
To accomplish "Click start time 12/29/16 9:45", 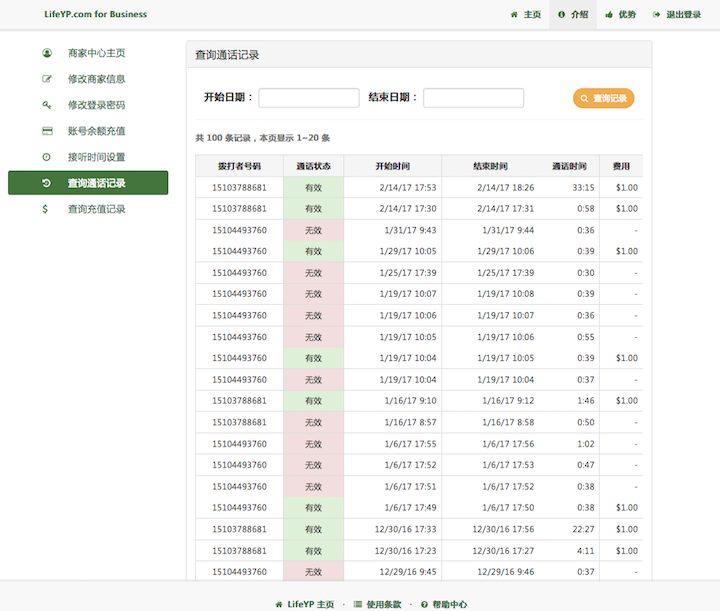I will pos(408,572).
